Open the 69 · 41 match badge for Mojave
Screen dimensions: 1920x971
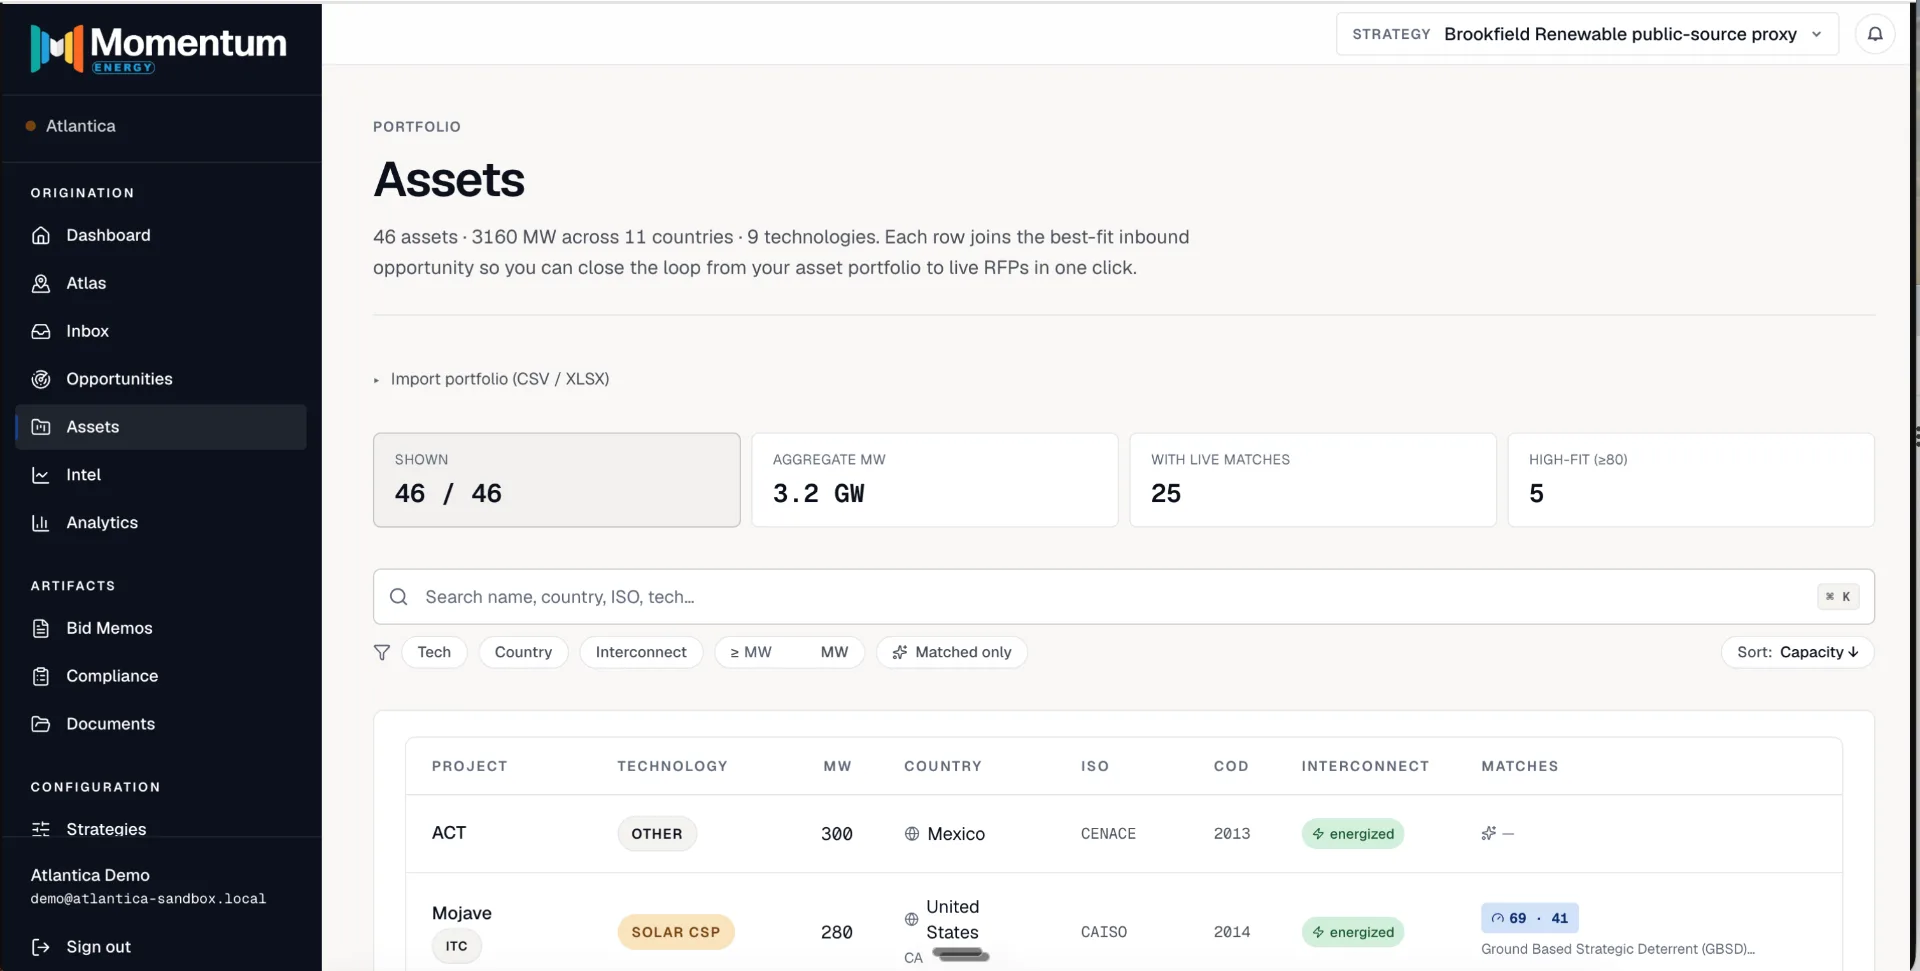pos(1529,918)
